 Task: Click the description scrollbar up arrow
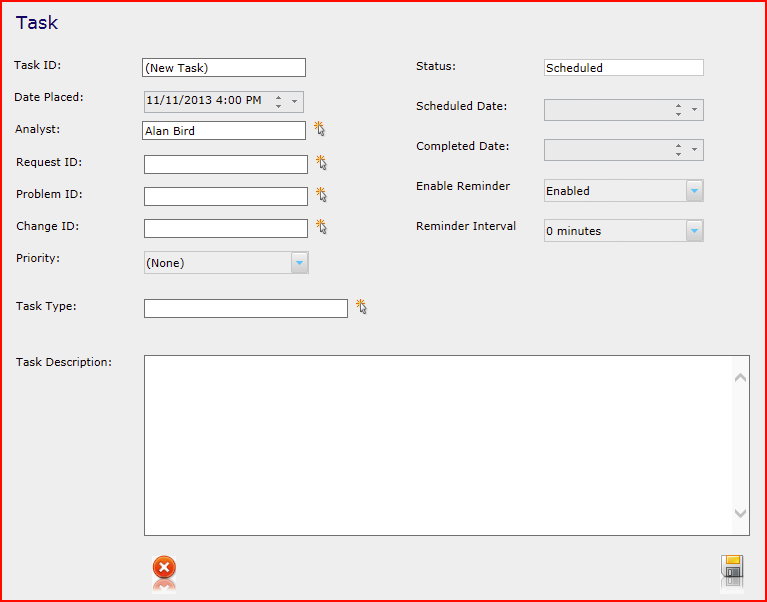741,378
